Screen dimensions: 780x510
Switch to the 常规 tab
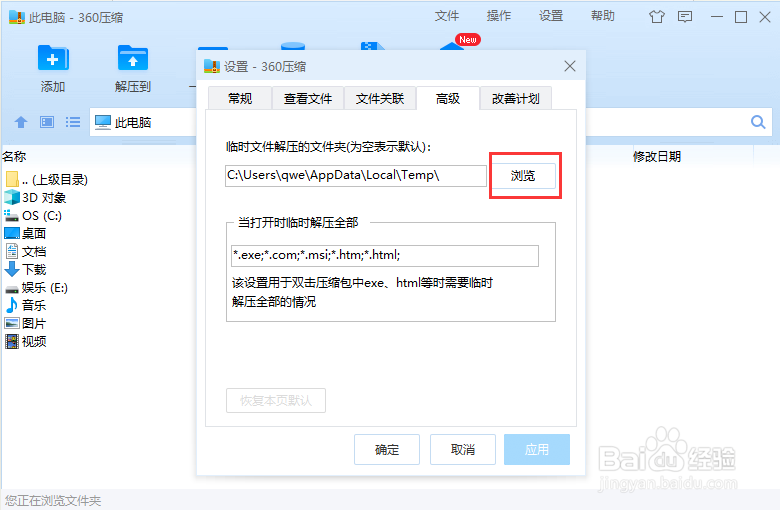pos(240,99)
